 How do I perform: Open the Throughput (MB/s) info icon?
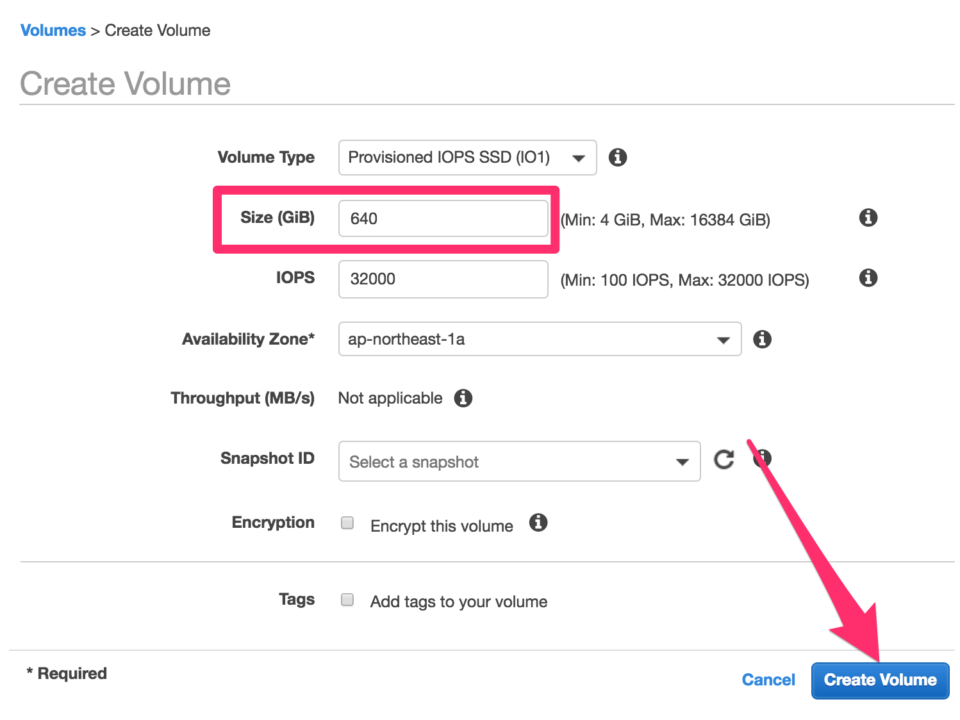463,398
